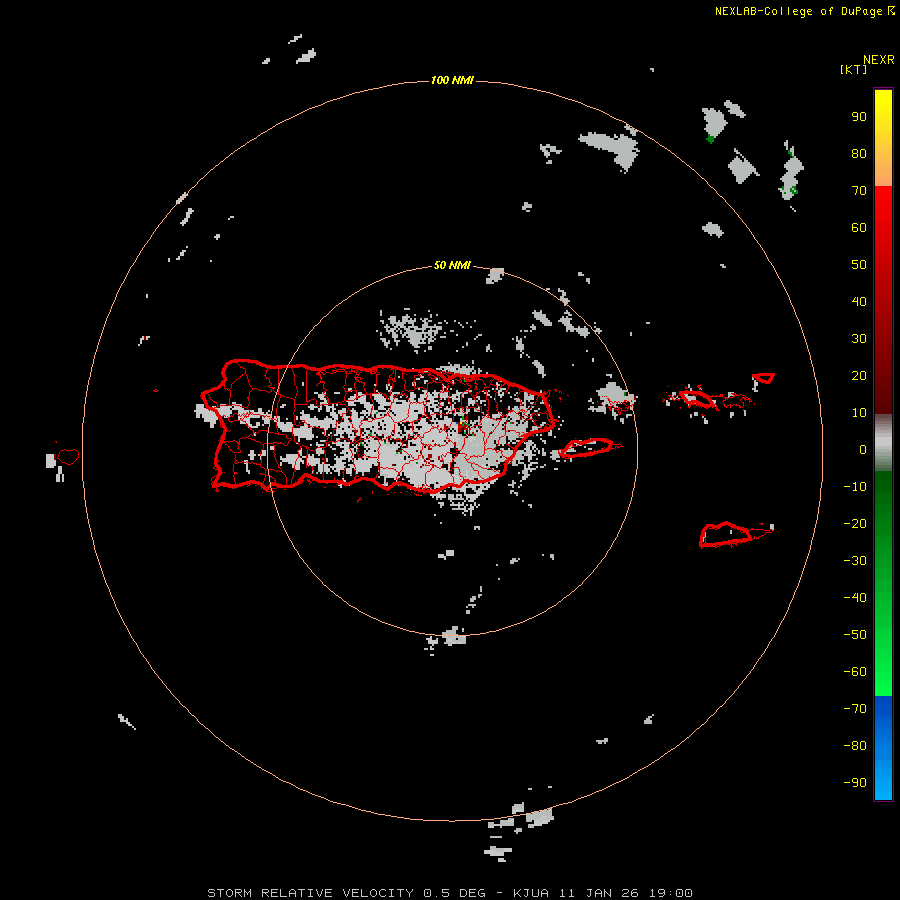Click the Vieques island outline east of Puerto Rico
Viewport: 900px width, 900px height.
(587, 447)
